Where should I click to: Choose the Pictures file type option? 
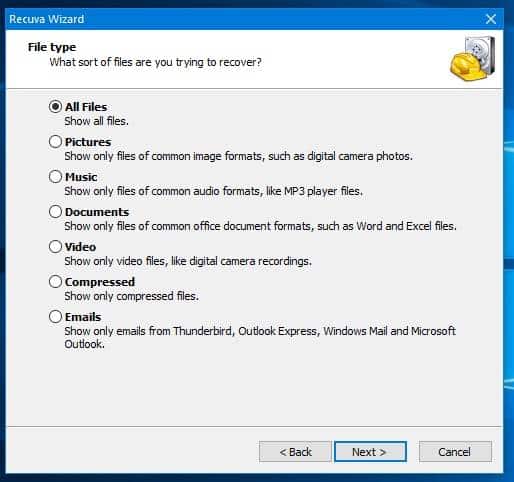click(55, 142)
